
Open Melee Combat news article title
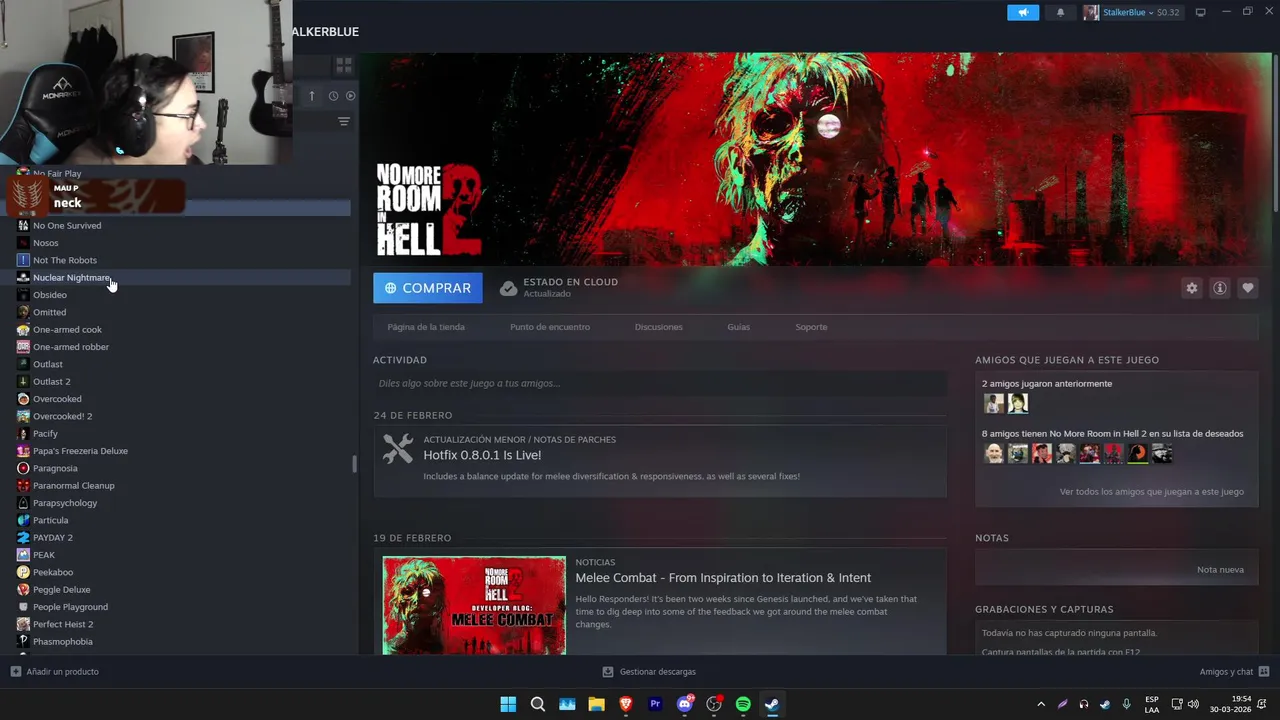723,578
